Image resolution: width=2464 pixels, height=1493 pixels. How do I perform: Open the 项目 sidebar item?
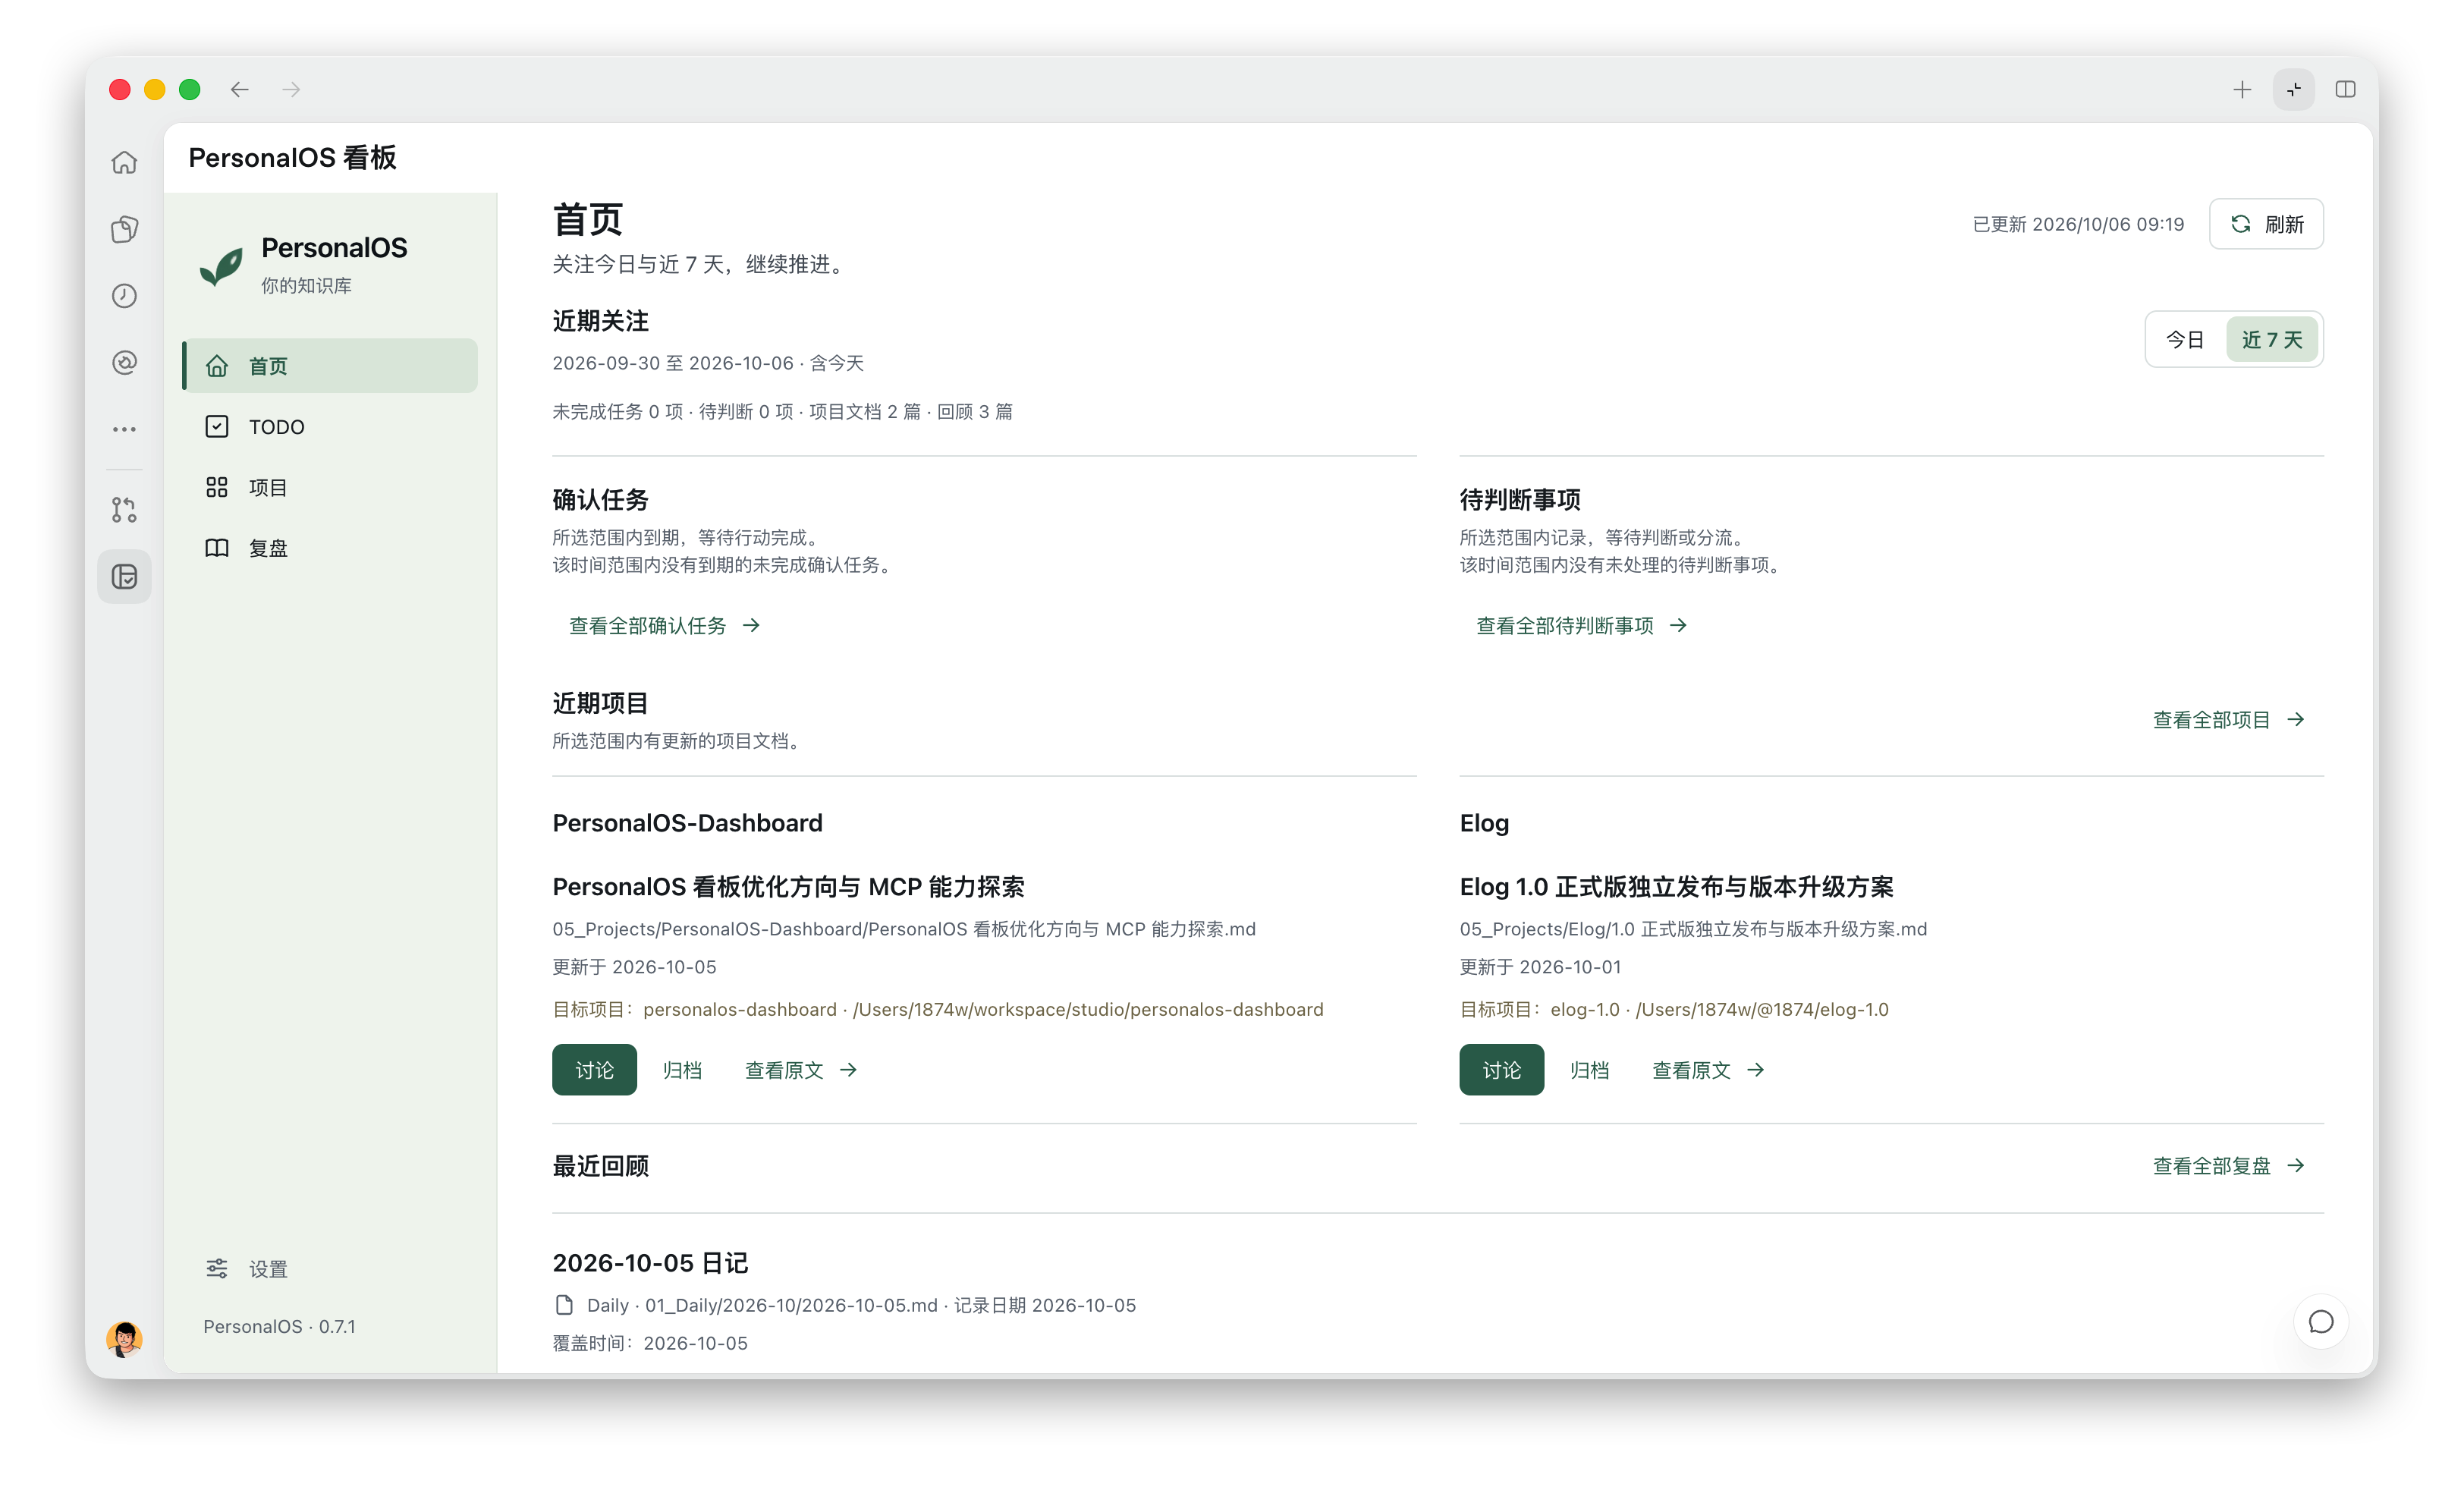click(330, 487)
